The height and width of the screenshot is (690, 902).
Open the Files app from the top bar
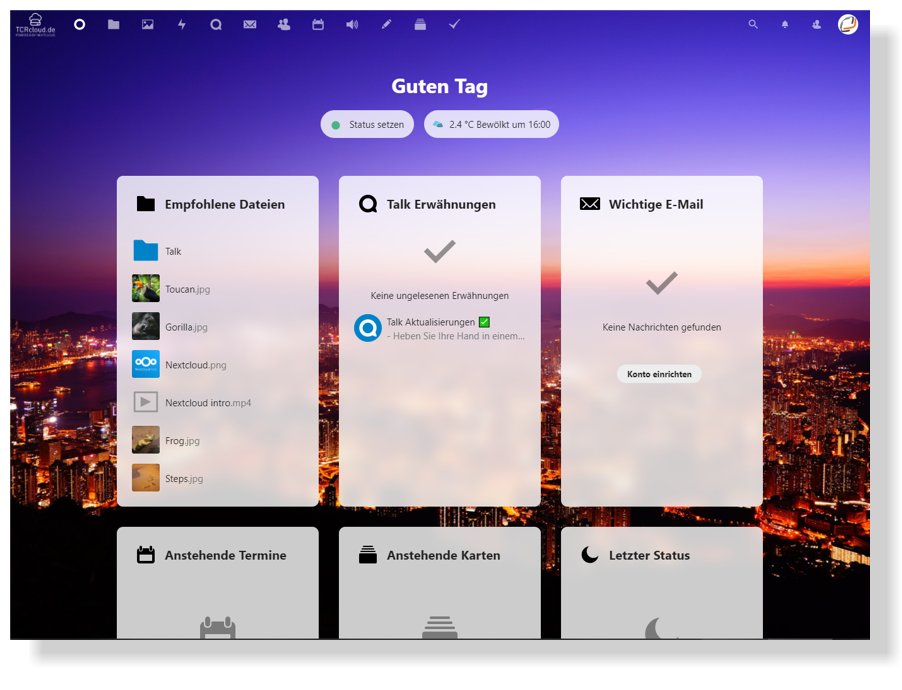(113, 24)
